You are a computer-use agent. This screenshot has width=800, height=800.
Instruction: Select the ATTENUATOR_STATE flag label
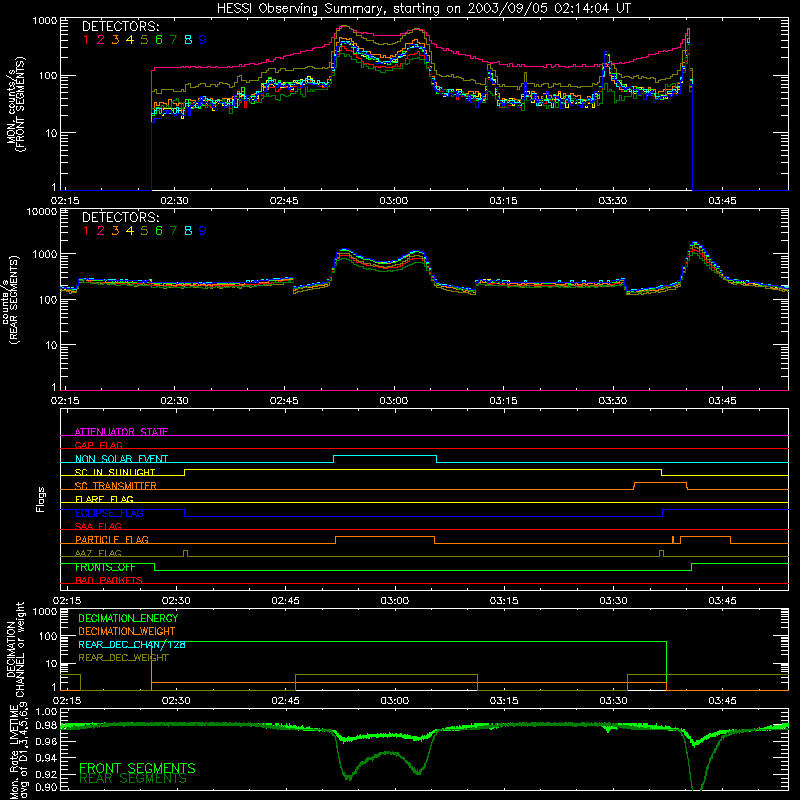[x=121, y=432]
